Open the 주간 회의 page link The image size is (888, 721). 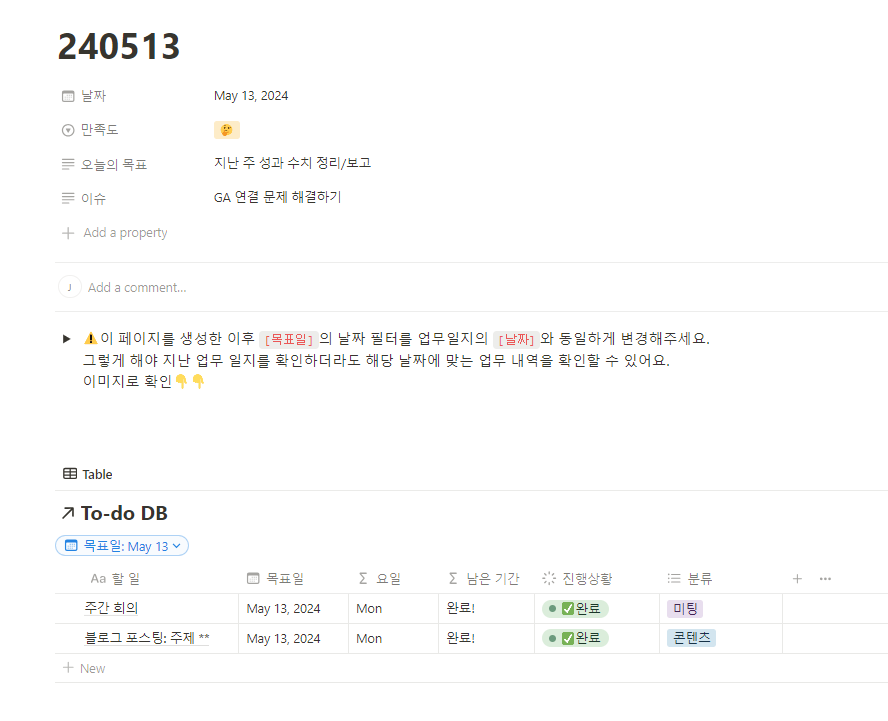click(x=111, y=608)
